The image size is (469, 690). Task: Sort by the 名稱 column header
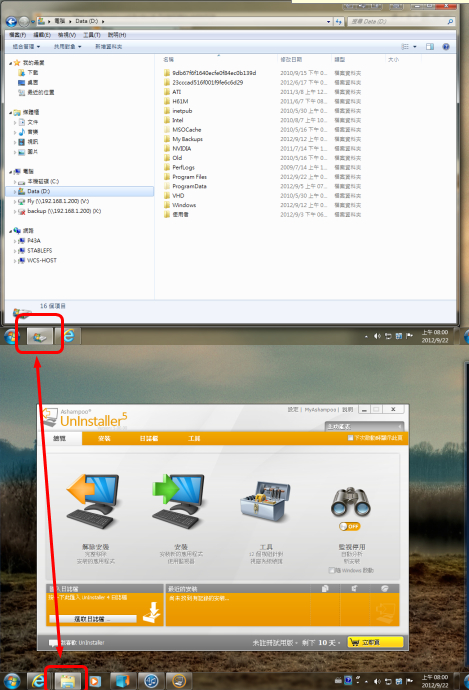pos(169,59)
